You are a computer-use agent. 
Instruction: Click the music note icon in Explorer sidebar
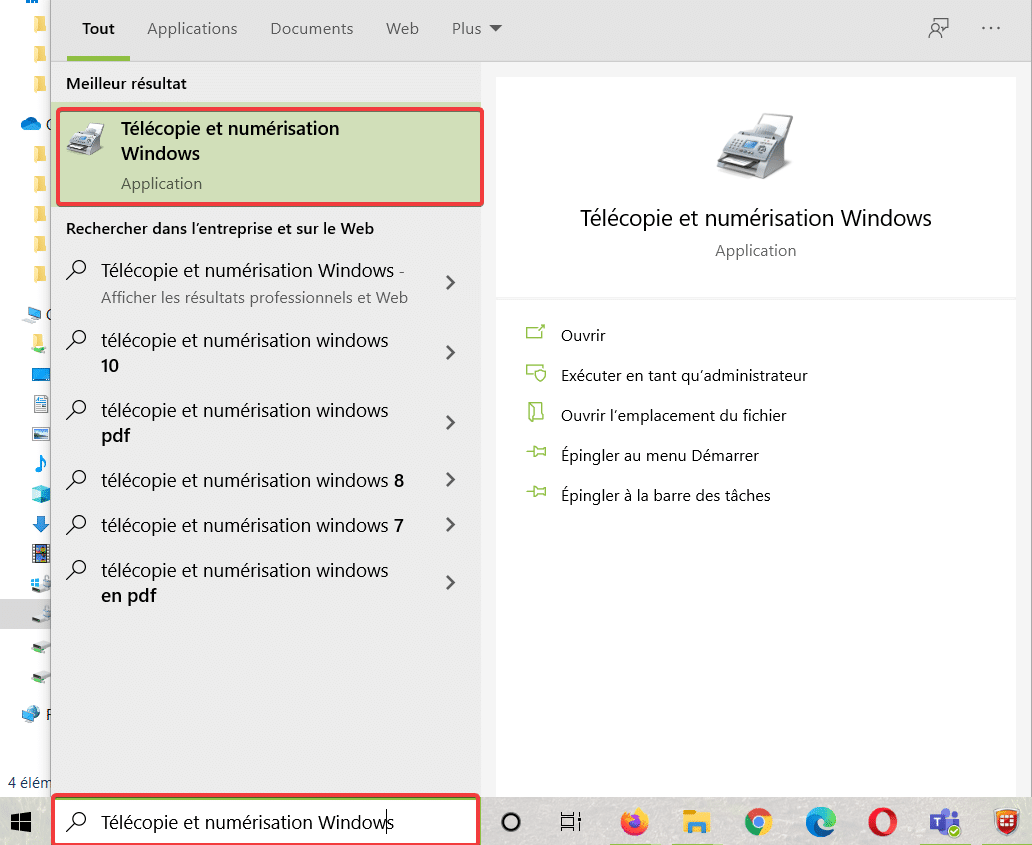click(40, 464)
